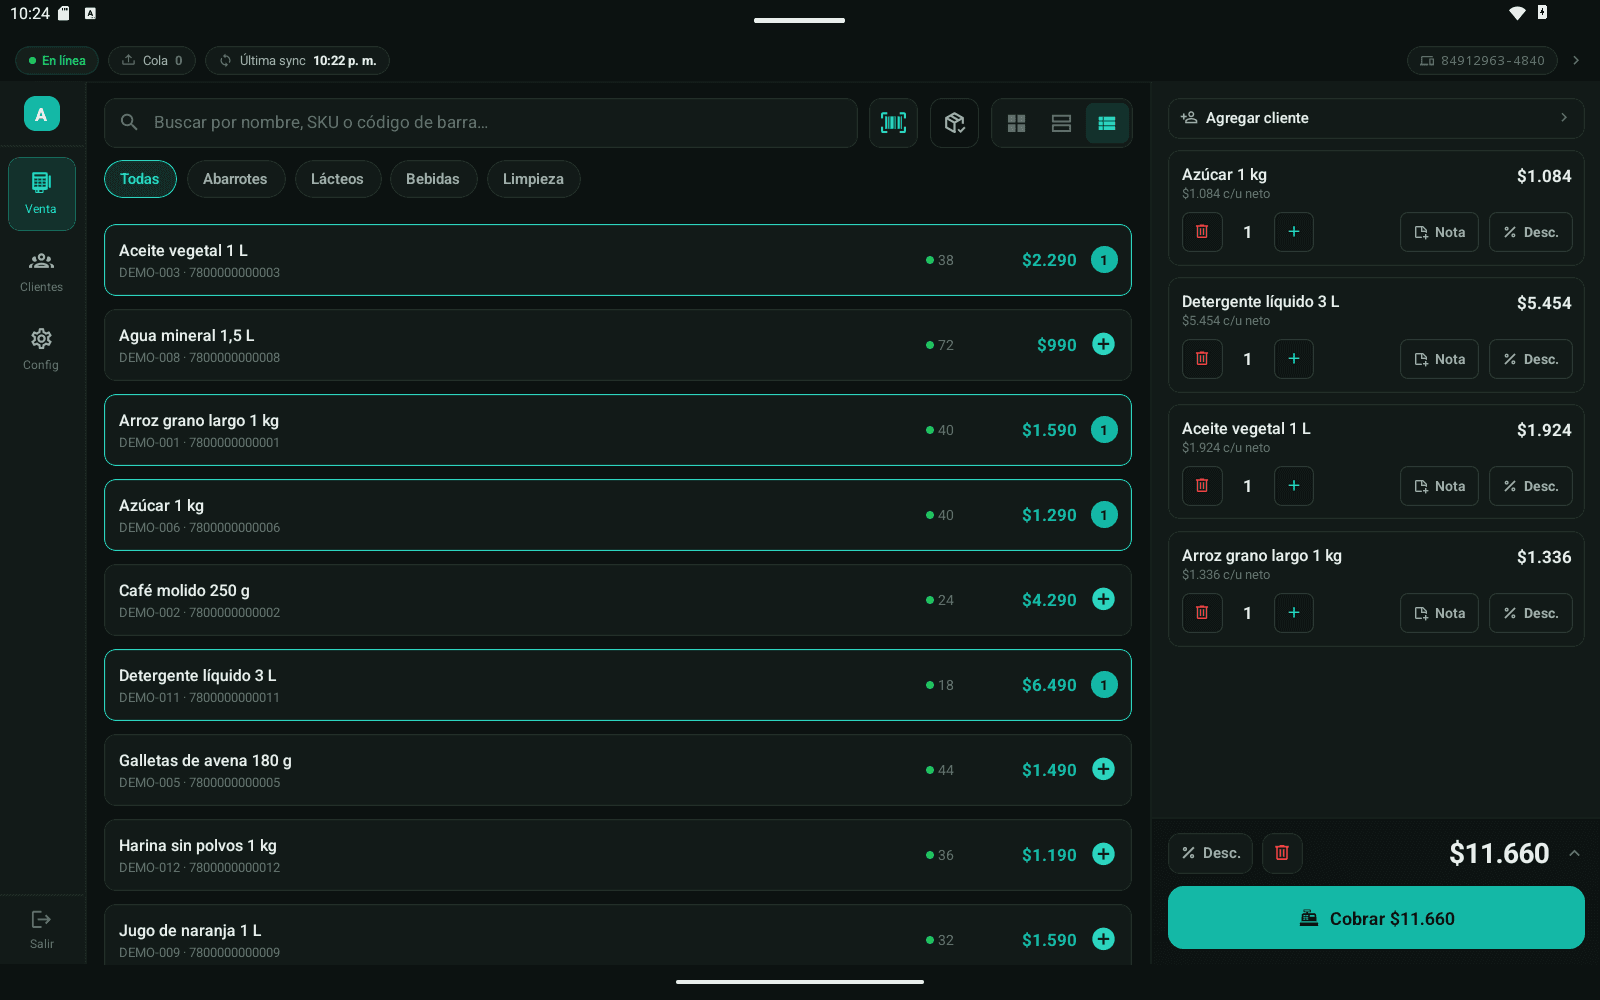
Task: Select the dense list view
Action: click(1107, 123)
